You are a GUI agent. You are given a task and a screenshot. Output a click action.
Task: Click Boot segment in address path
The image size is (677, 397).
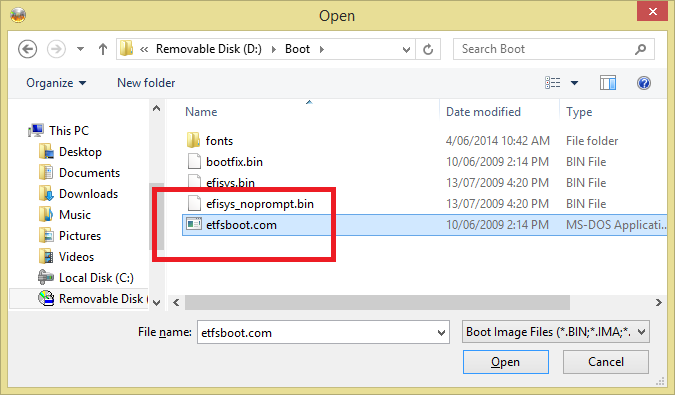(297, 49)
